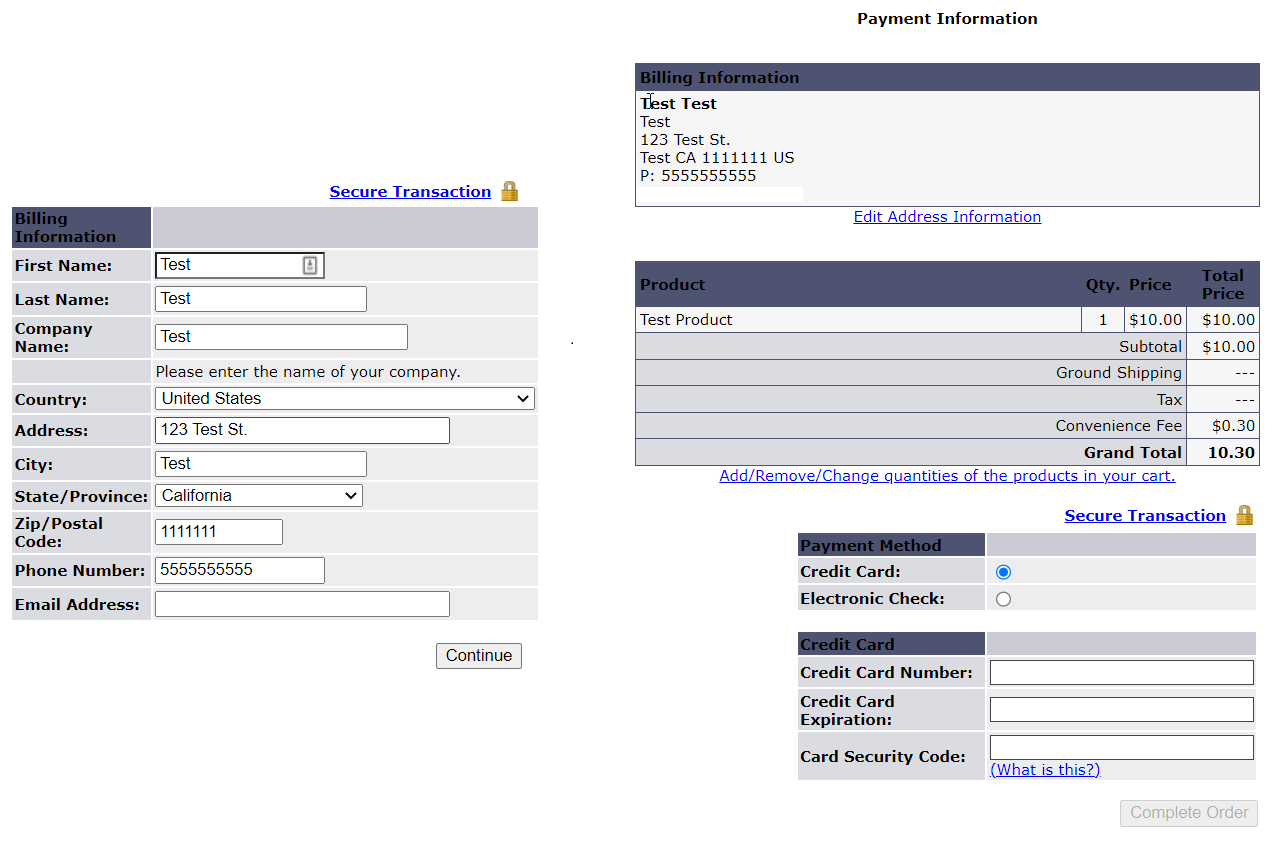Screen dimensions: 1277x846
Task: Click Edit Address Information link
Action: [x=947, y=217]
